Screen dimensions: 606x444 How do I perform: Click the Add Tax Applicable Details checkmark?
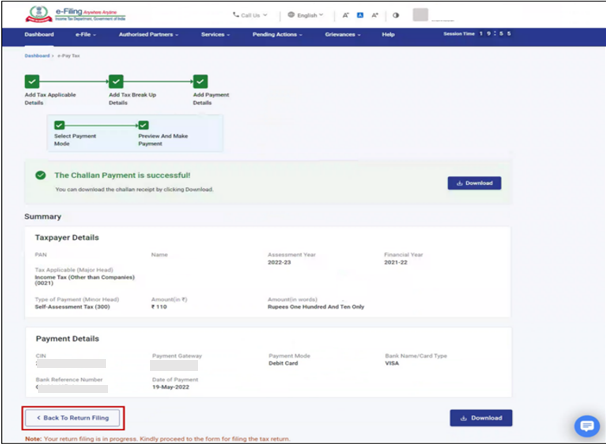(32, 81)
